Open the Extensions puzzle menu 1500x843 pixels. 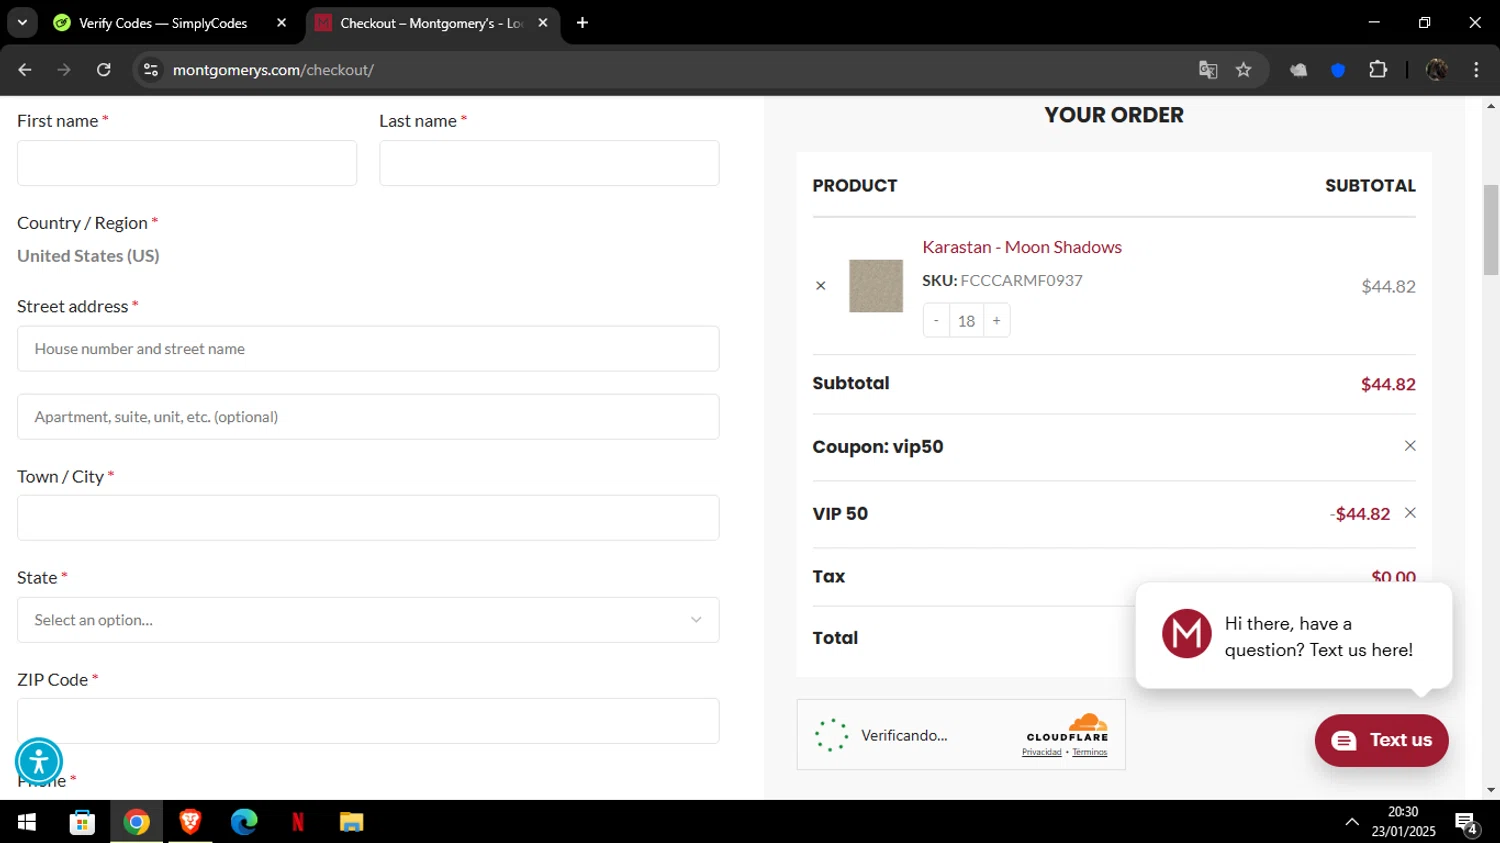pyautogui.click(x=1378, y=70)
